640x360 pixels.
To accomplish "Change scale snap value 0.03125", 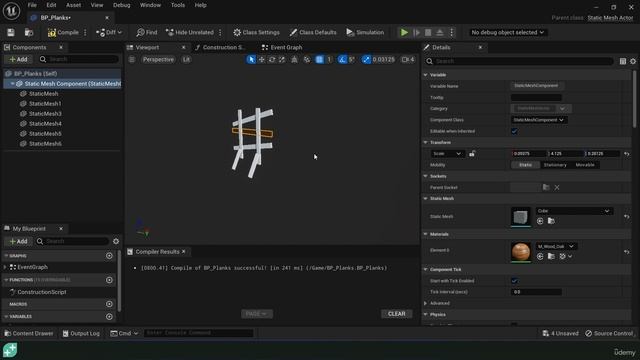I will 384,60.
